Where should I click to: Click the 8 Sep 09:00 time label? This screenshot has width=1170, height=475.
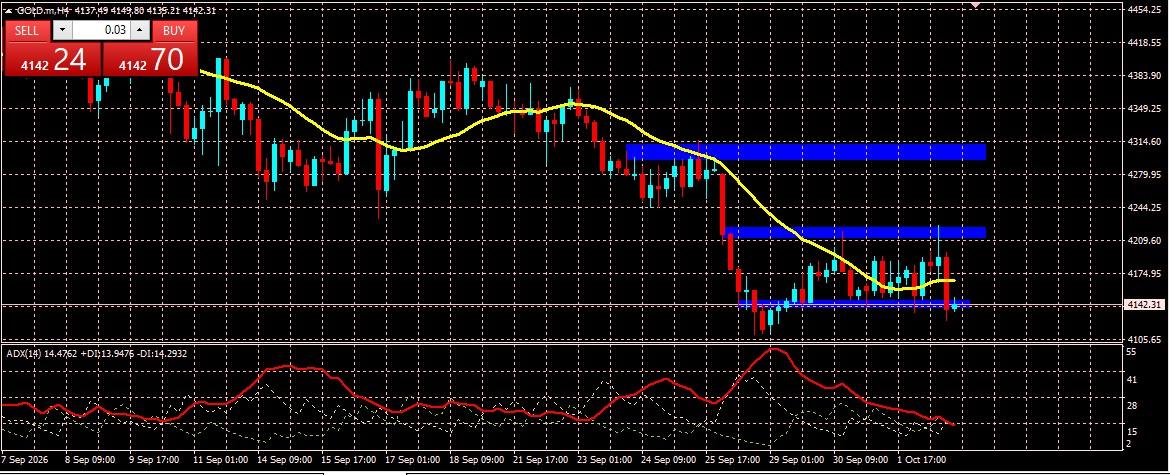(x=90, y=460)
